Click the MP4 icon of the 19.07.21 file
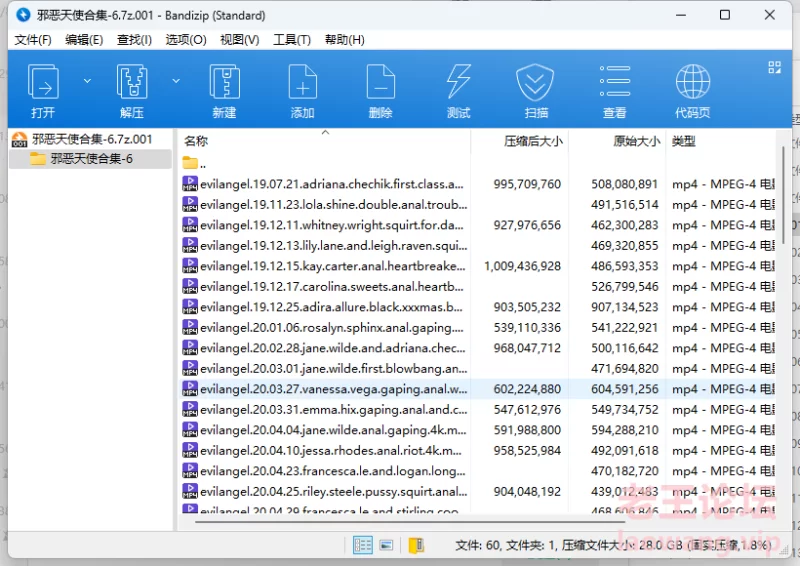This screenshot has height=566, width=800. click(x=190, y=184)
